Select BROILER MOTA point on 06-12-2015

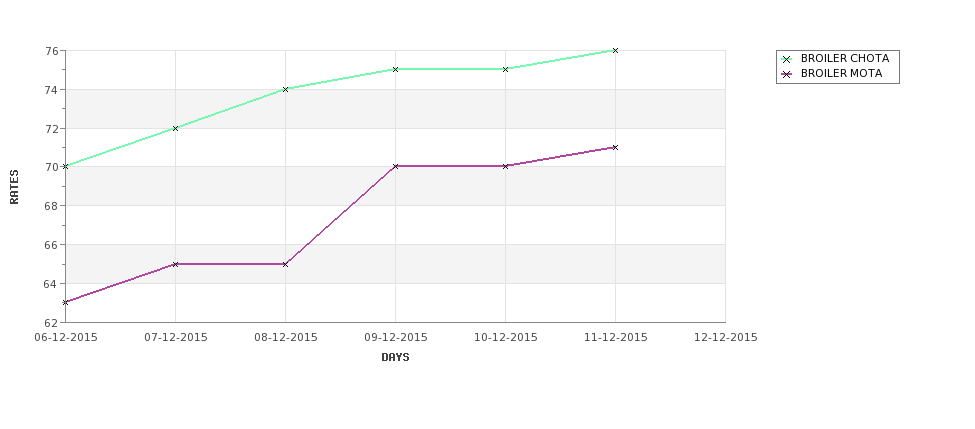point(65,303)
